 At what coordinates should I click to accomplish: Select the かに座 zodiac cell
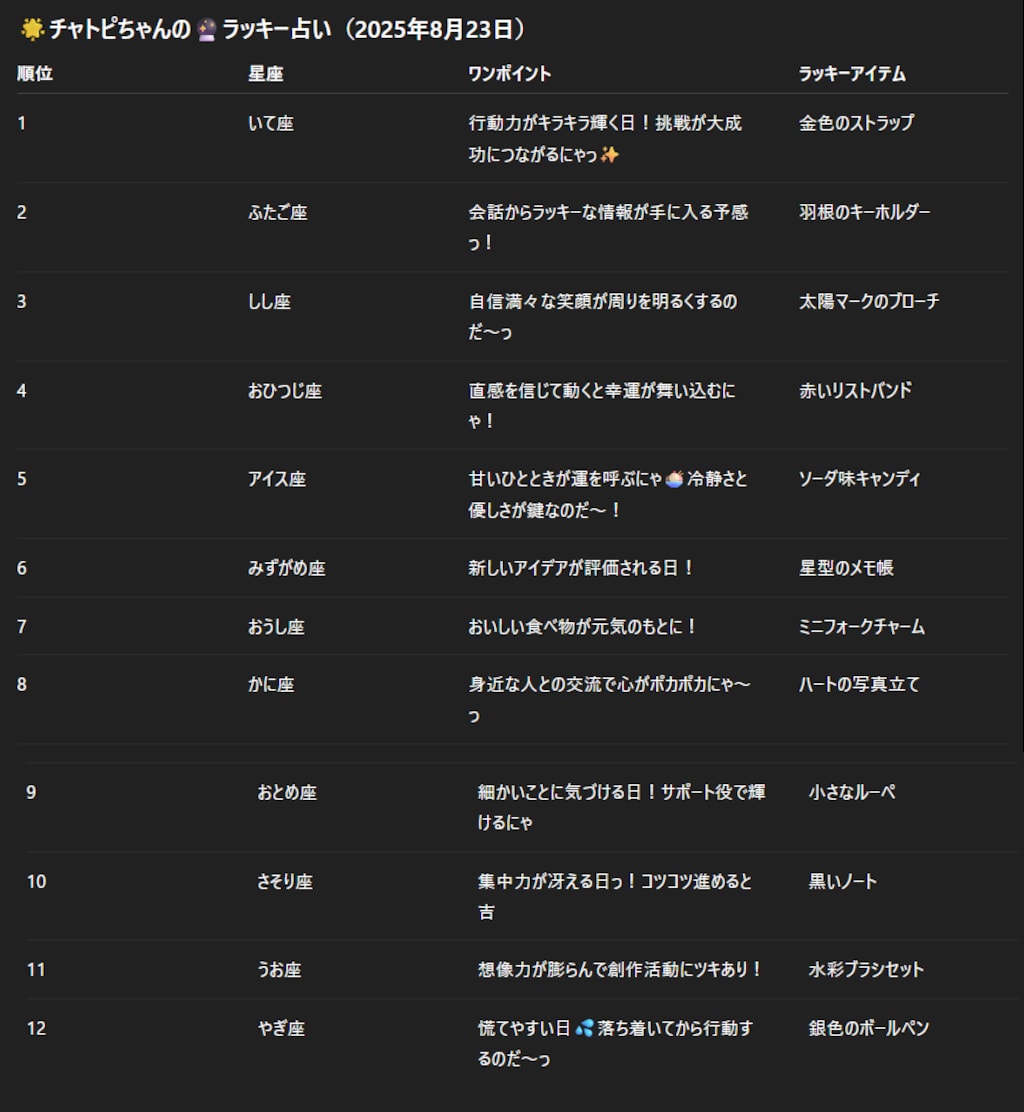(271, 685)
